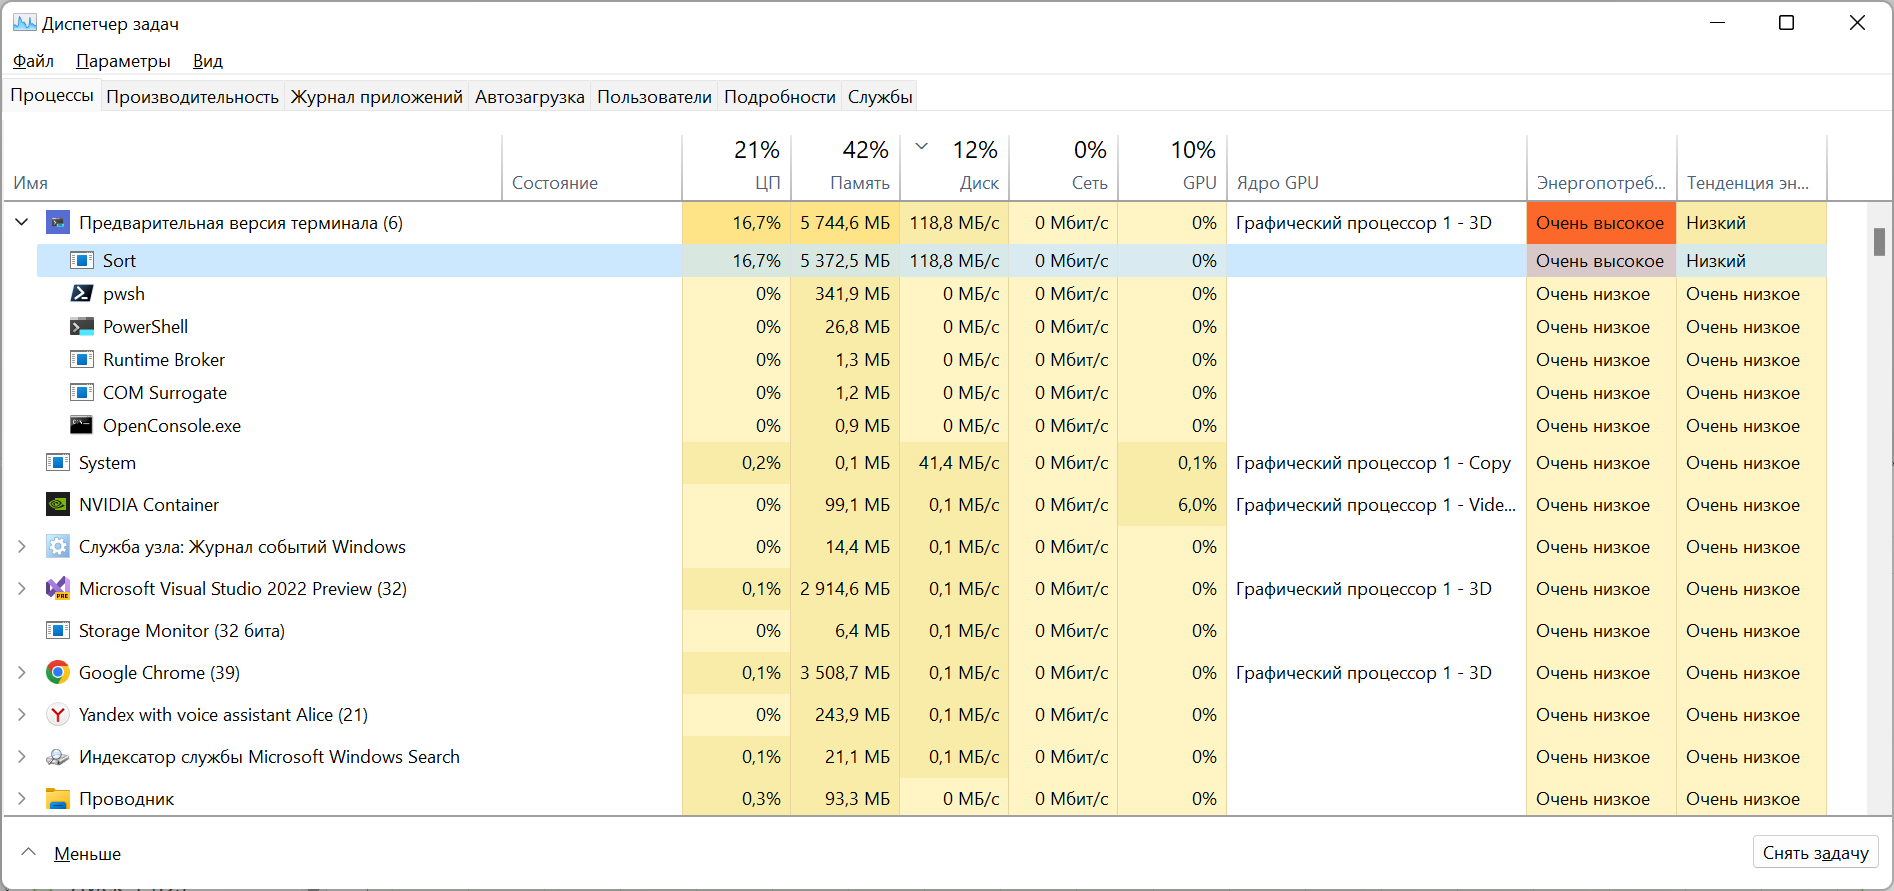Click the Yandex browser icon
The width and height of the screenshot is (1894, 891).
[x=58, y=714]
